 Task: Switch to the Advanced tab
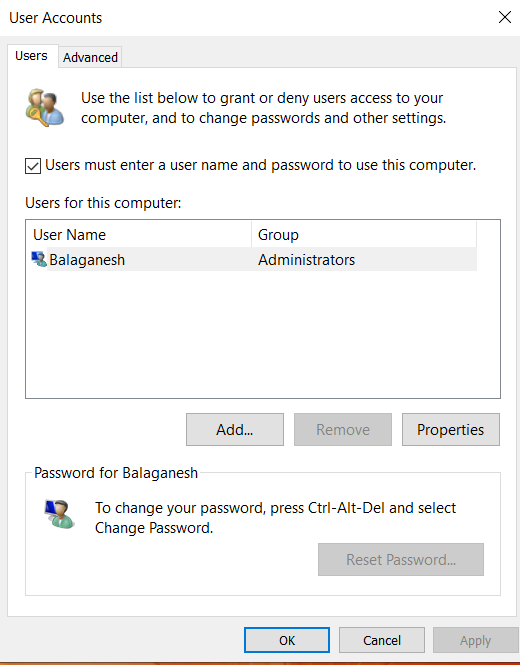coord(90,57)
